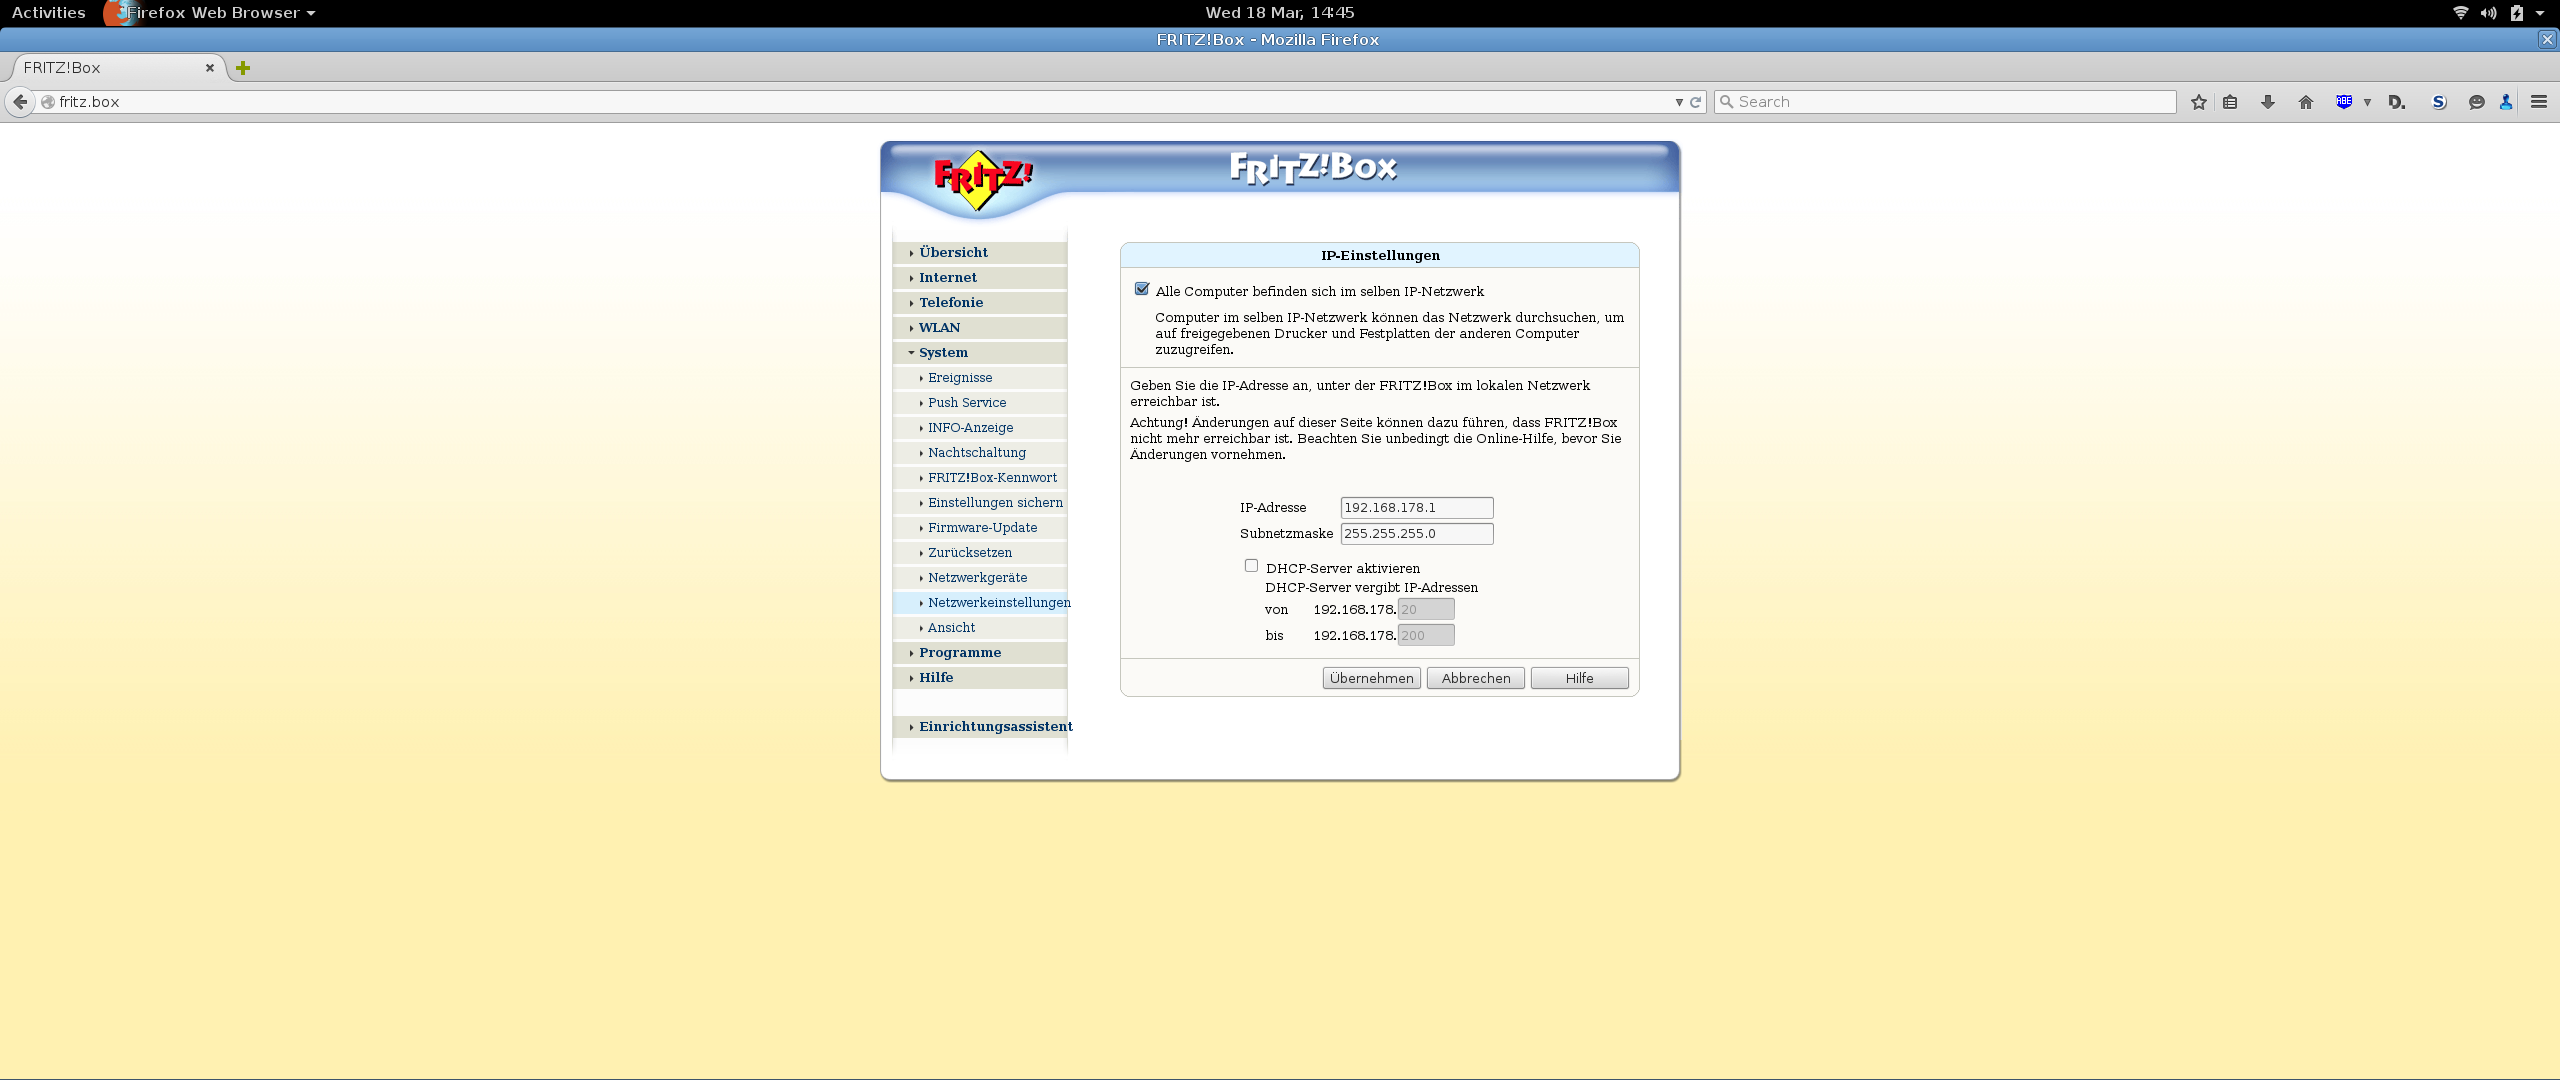Click the Abbrechen button
Screen dimensions: 2560x1080
1475,678
